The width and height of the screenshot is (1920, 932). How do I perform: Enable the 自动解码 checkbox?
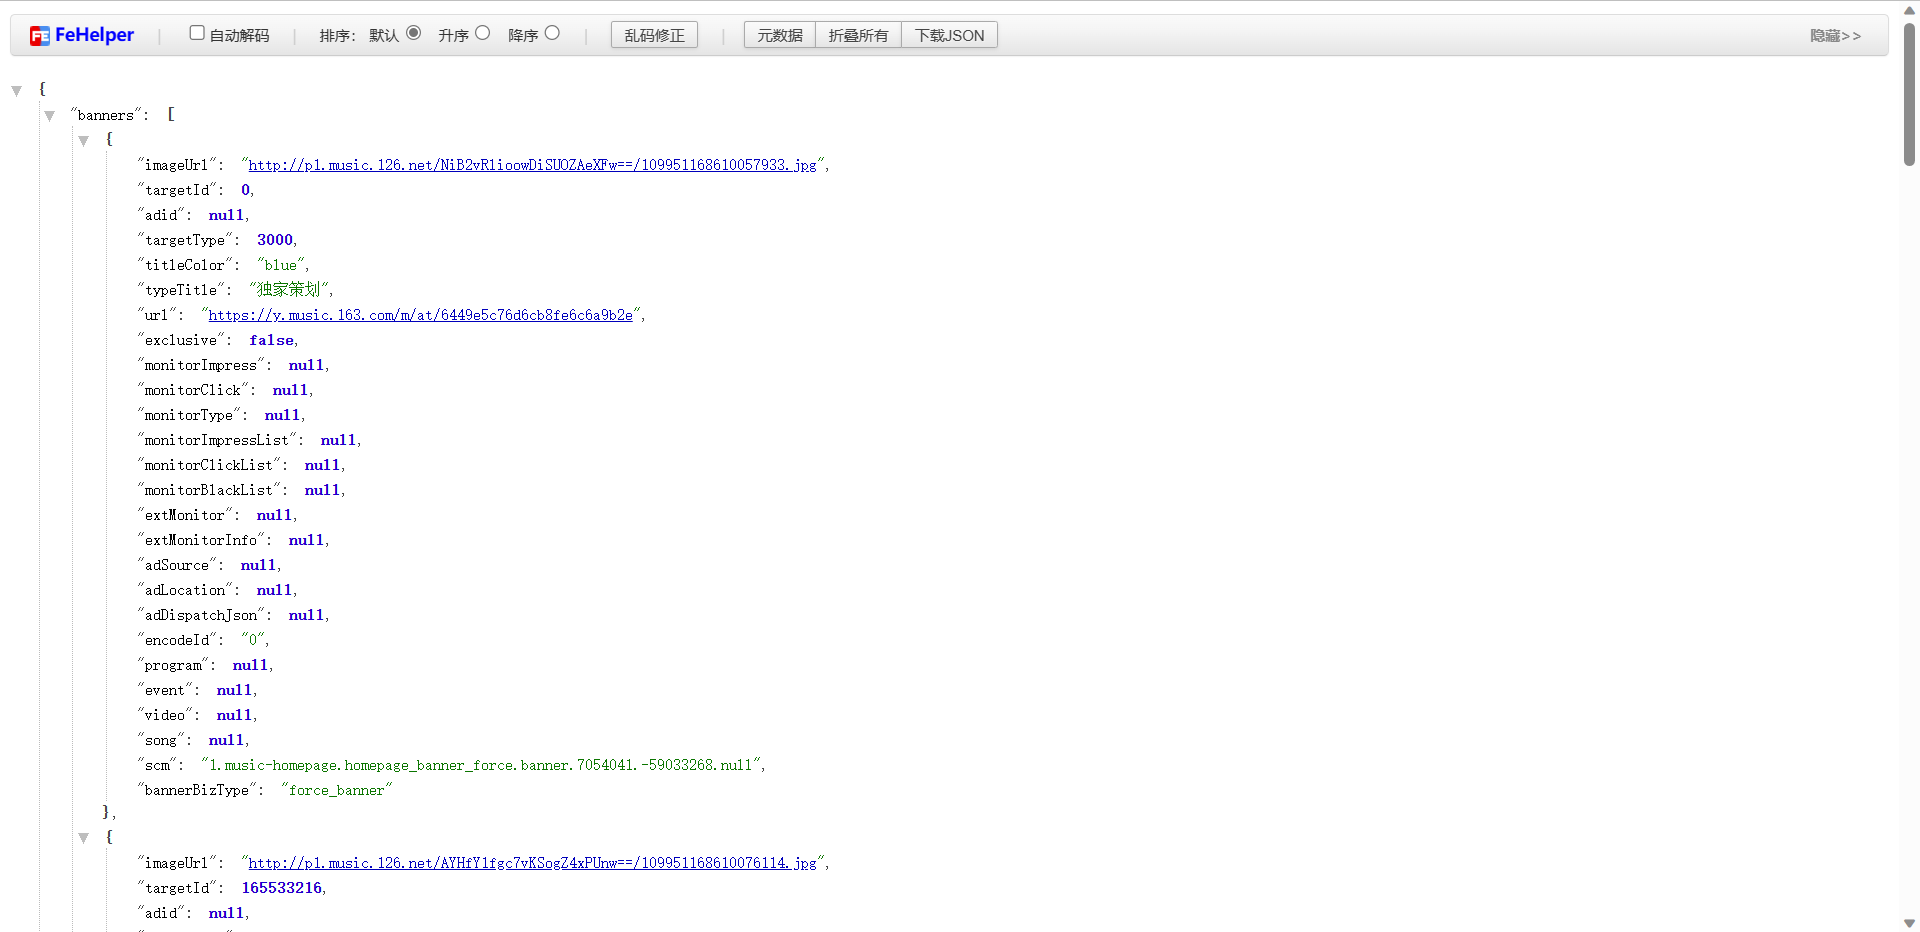pyautogui.click(x=197, y=33)
